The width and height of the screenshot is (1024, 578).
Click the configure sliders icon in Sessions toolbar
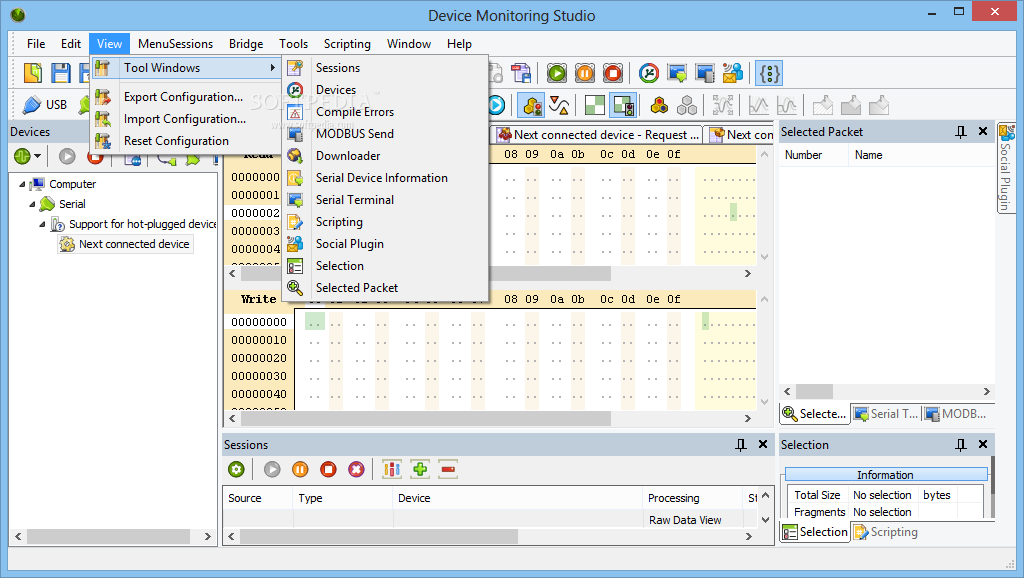(x=392, y=469)
